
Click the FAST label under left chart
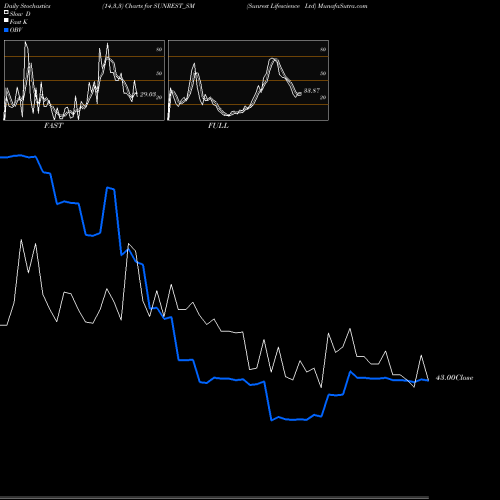click(53, 126)
